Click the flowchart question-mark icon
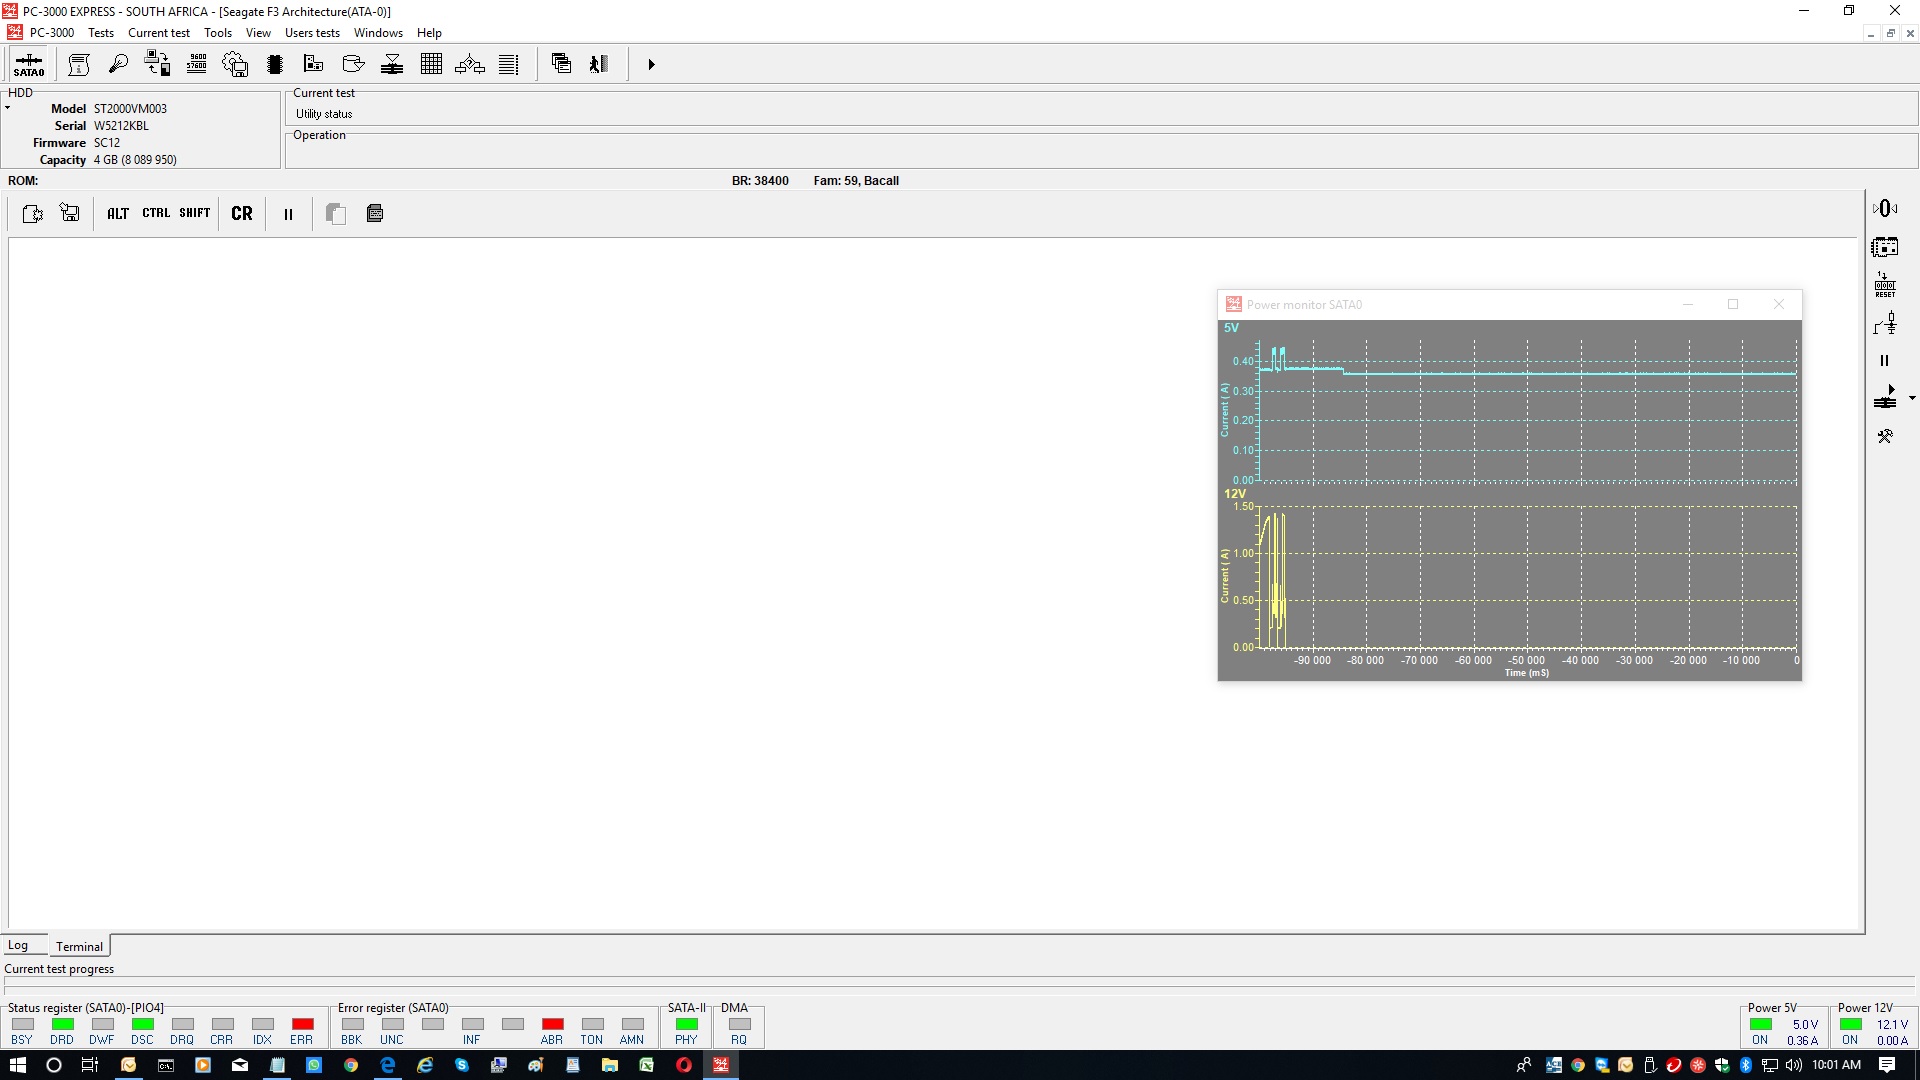Image resolution: width=1920 pixels, height=1080 pixels. tap(470, 64)
